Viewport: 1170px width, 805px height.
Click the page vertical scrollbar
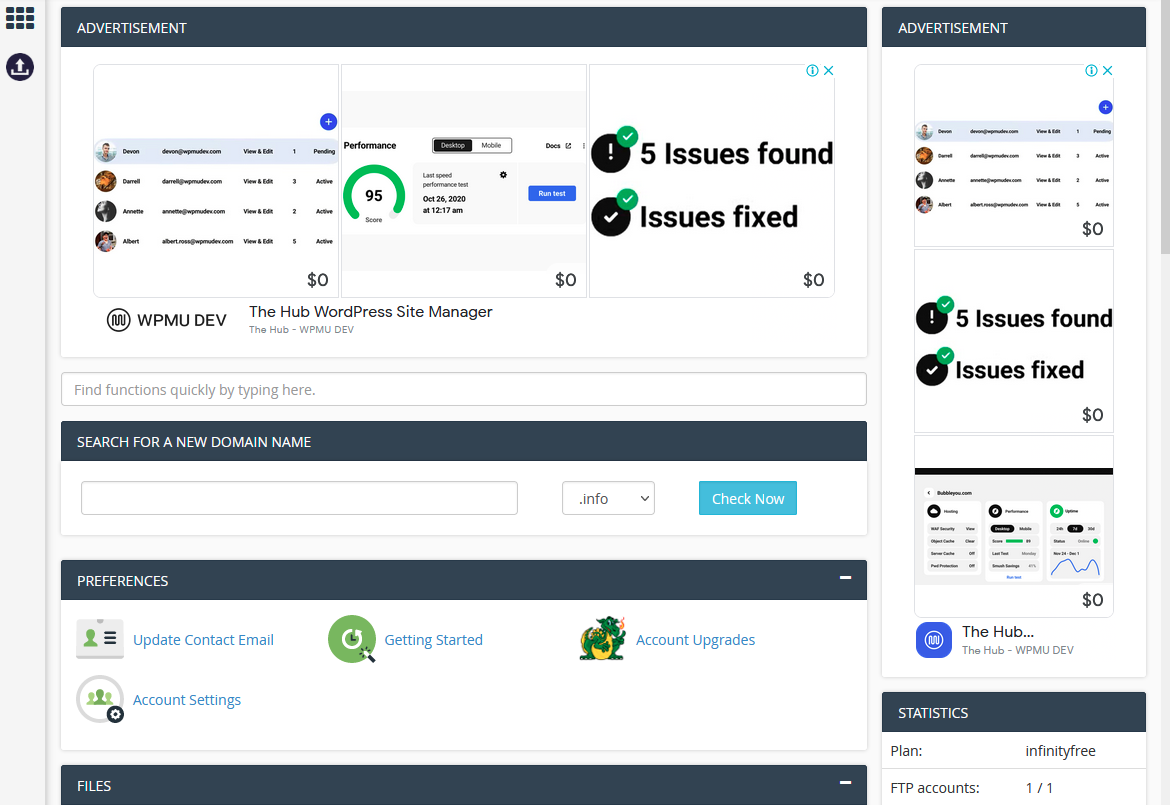1164,130
